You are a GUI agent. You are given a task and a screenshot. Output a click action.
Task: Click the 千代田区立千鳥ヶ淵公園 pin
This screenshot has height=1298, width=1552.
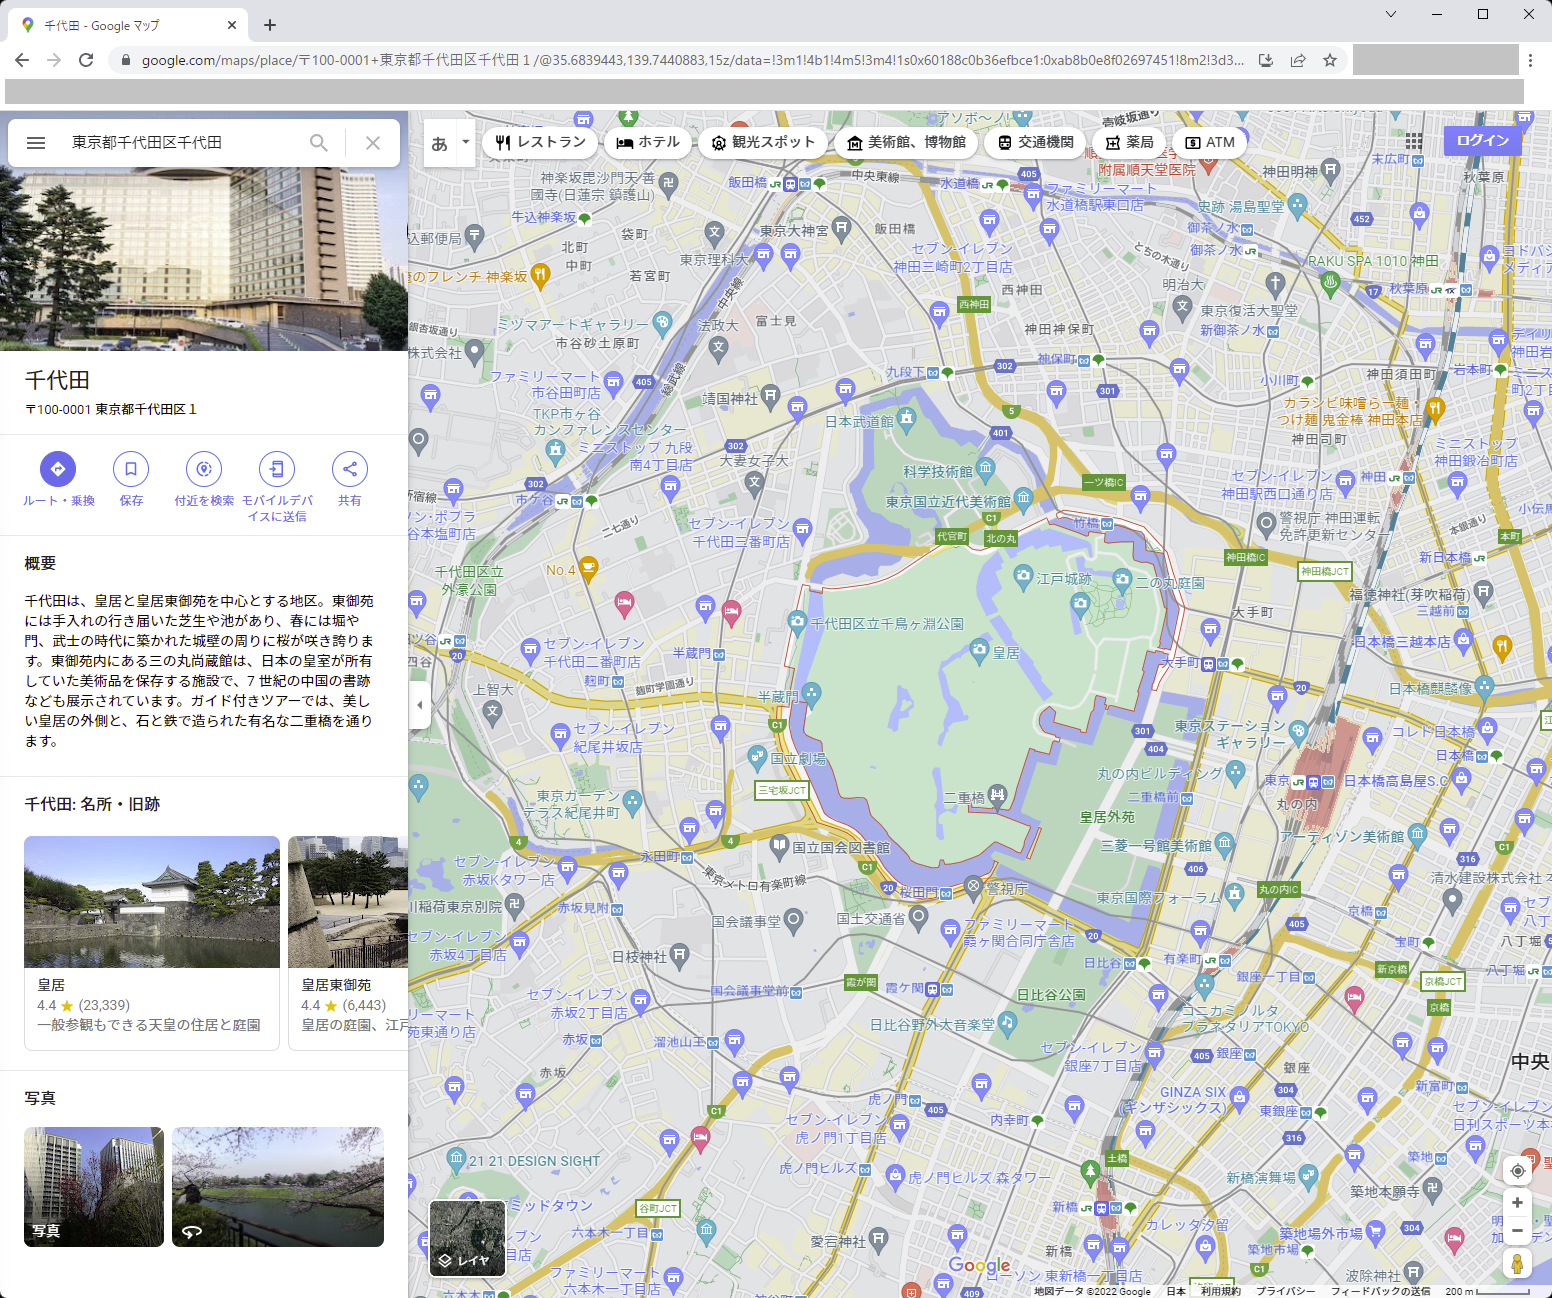coord(797,622)
